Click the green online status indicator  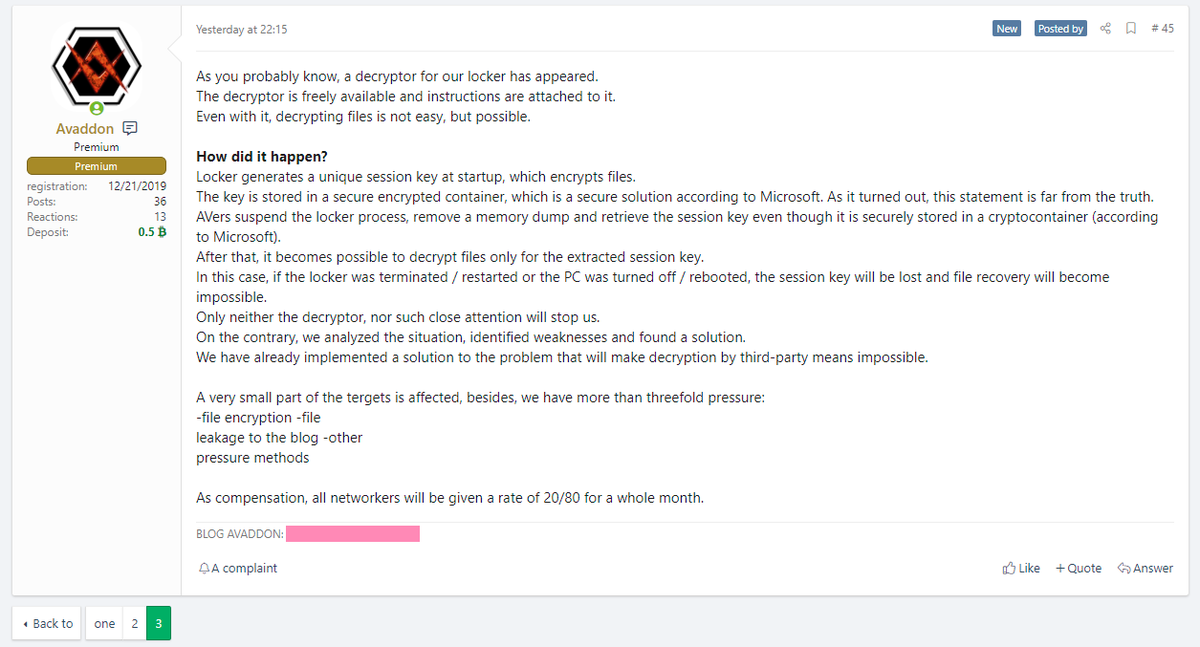[96, 108]
